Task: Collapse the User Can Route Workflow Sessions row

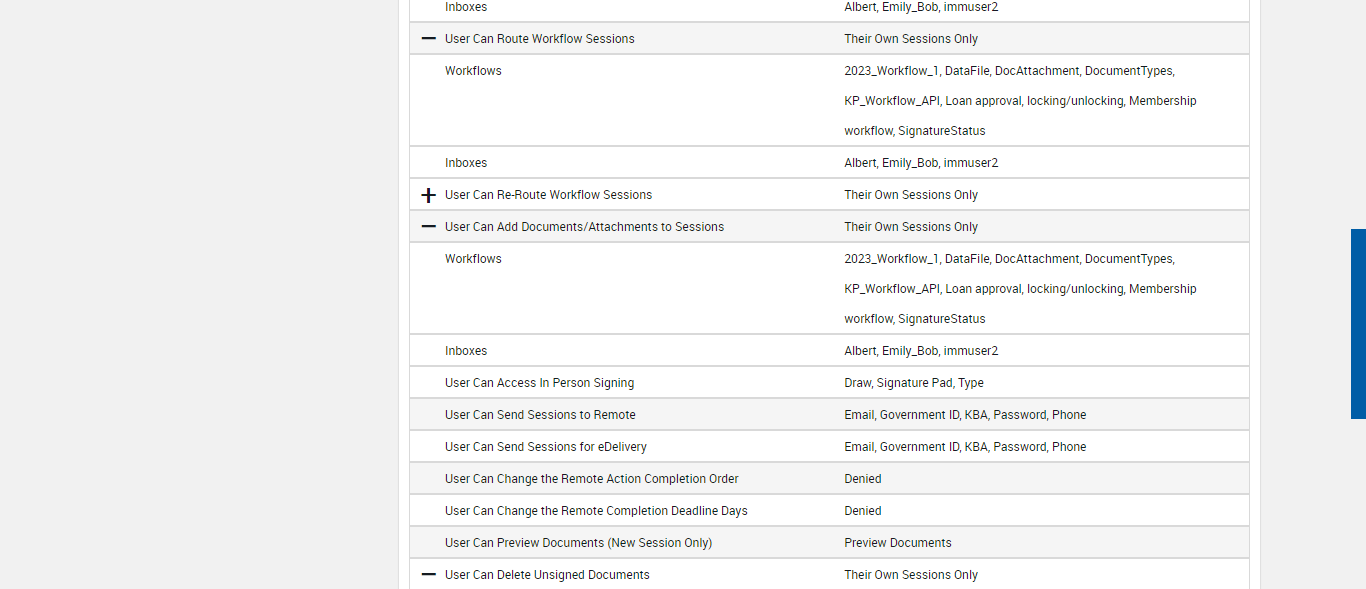Action: point(429,39)
